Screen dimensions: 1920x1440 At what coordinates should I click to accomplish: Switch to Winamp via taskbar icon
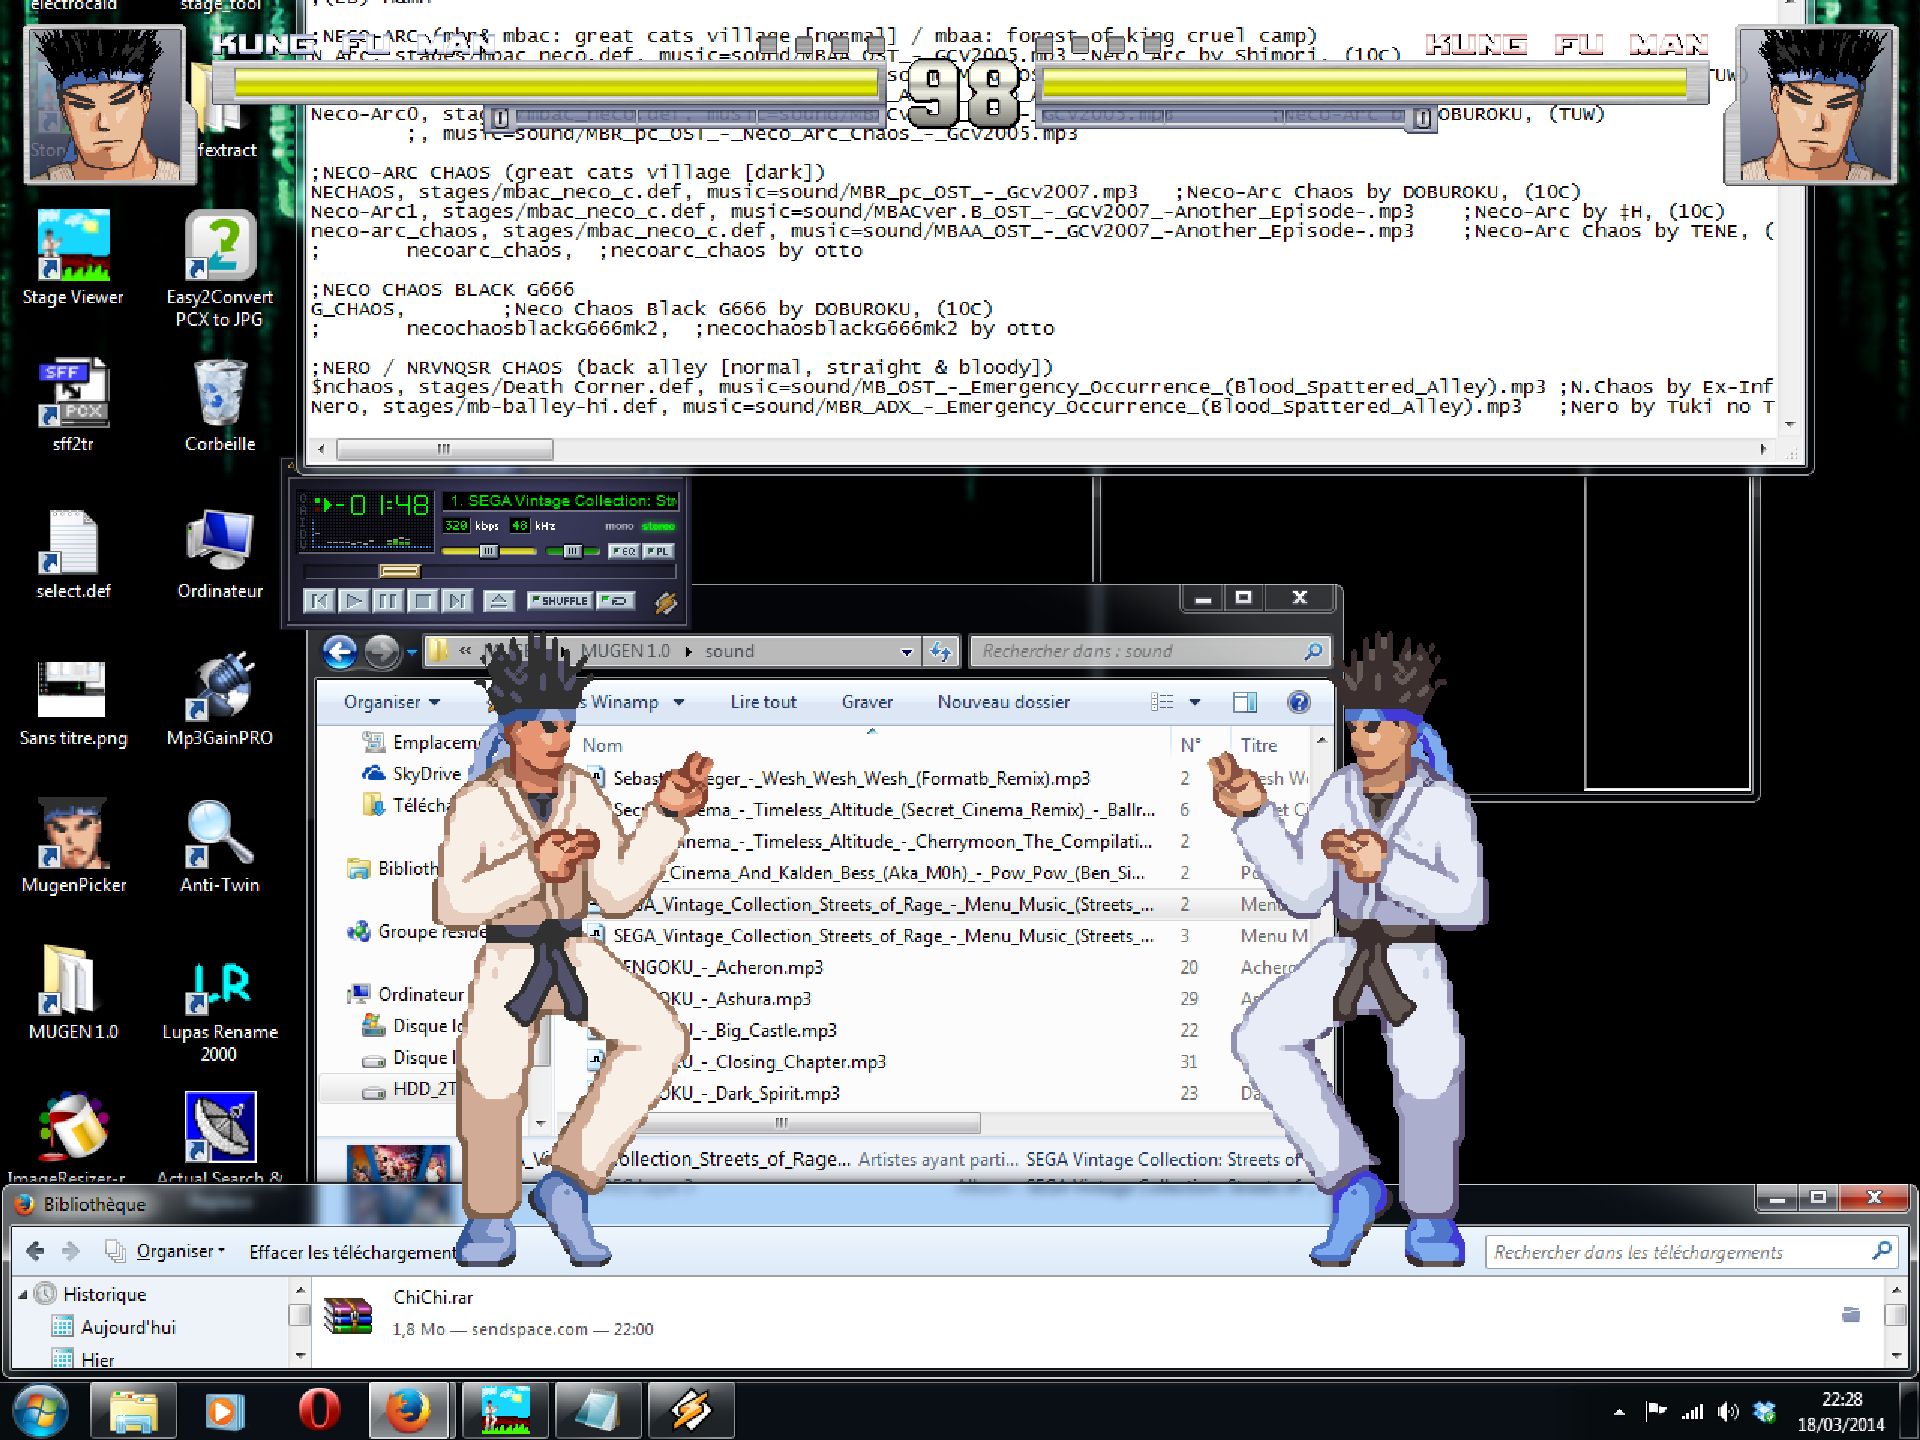pyautogui.click(x=691, y=1410)
